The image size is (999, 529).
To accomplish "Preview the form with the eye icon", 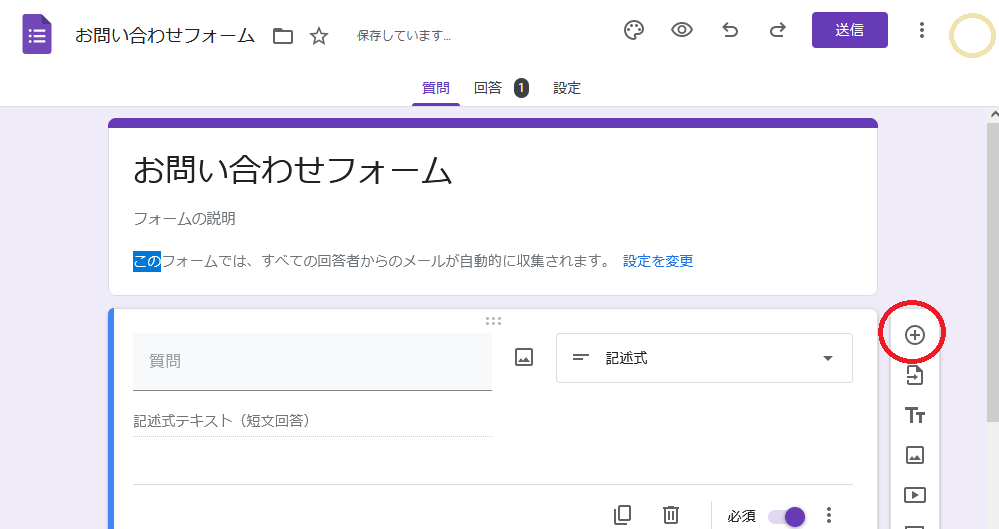I will [682, 30].
